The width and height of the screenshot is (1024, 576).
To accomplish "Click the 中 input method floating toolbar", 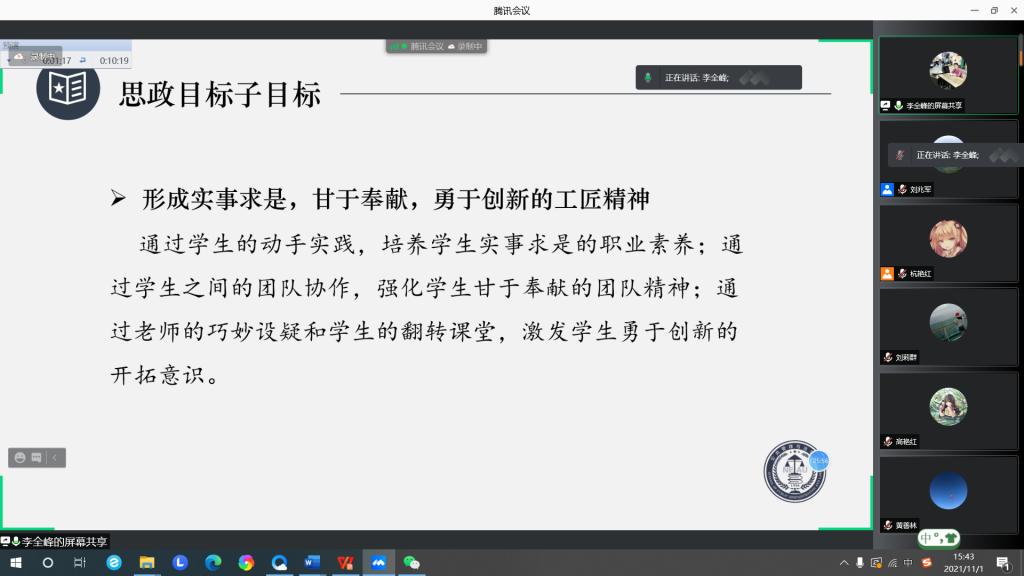I will (x=938, y=538).
